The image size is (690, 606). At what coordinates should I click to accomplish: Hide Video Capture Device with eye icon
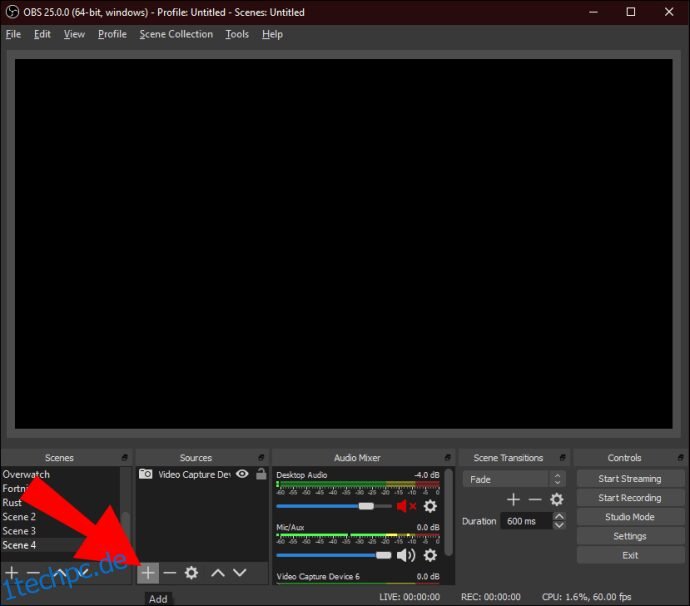(x=242, y=474)
